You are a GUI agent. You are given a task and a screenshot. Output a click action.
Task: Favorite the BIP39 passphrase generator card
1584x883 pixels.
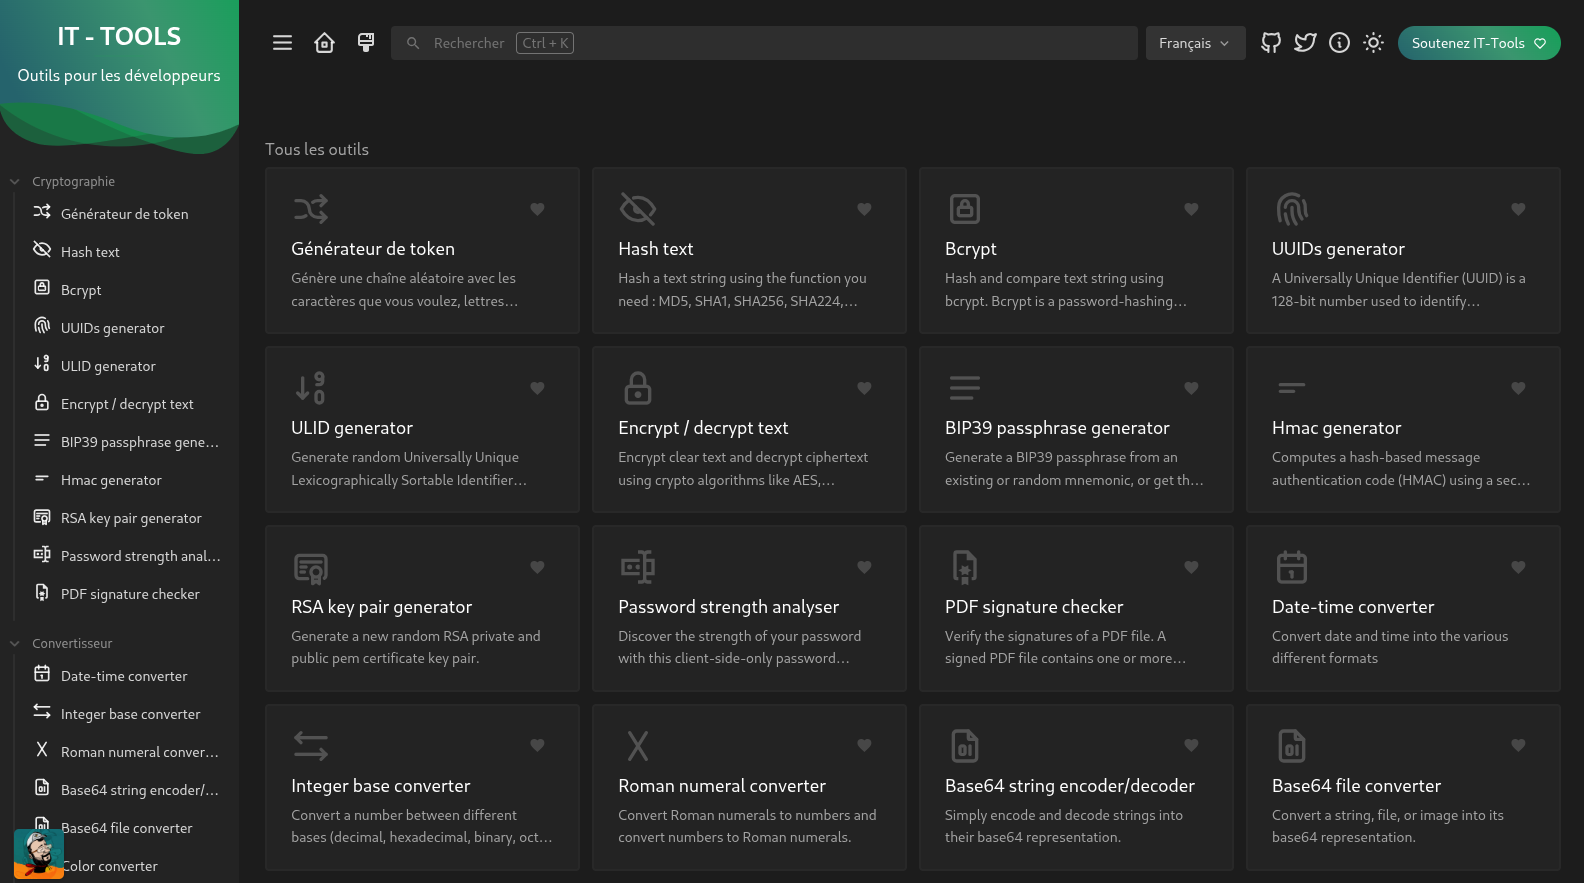pyautogui.click(x=1191, y=388)
